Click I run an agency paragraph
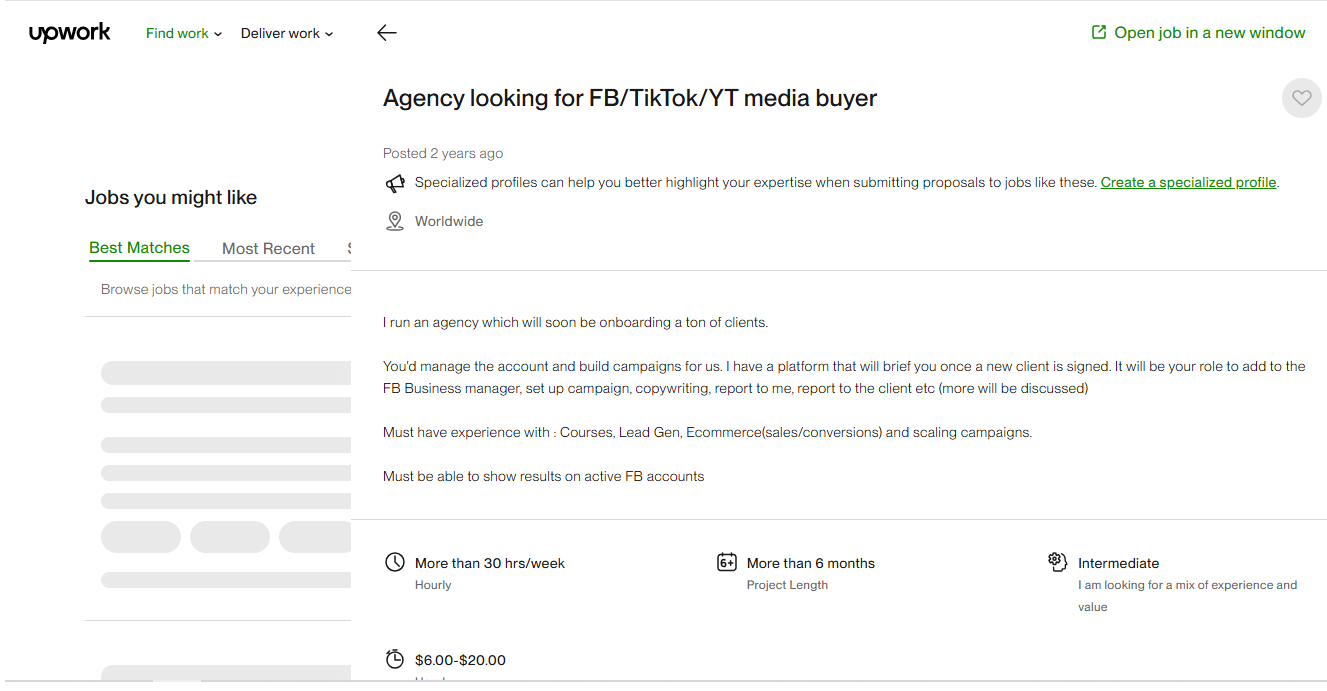Viewport: 1327px width, 691px height. (x=575, y=322)
